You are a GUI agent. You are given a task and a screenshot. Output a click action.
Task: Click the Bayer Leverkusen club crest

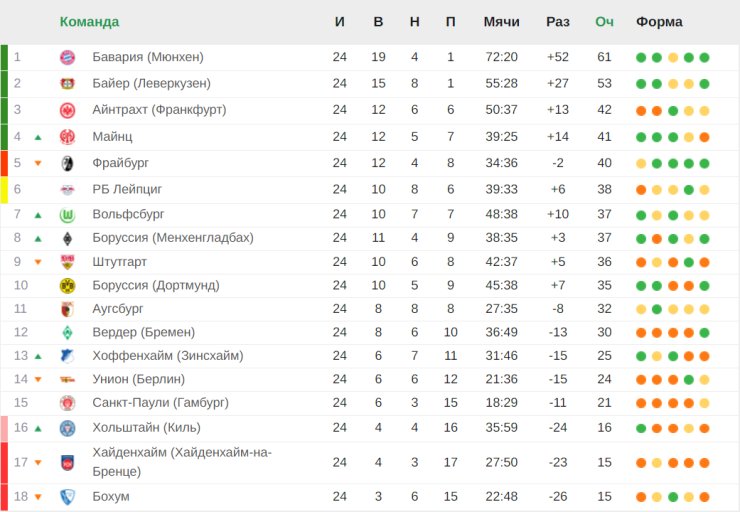point(67,84)
